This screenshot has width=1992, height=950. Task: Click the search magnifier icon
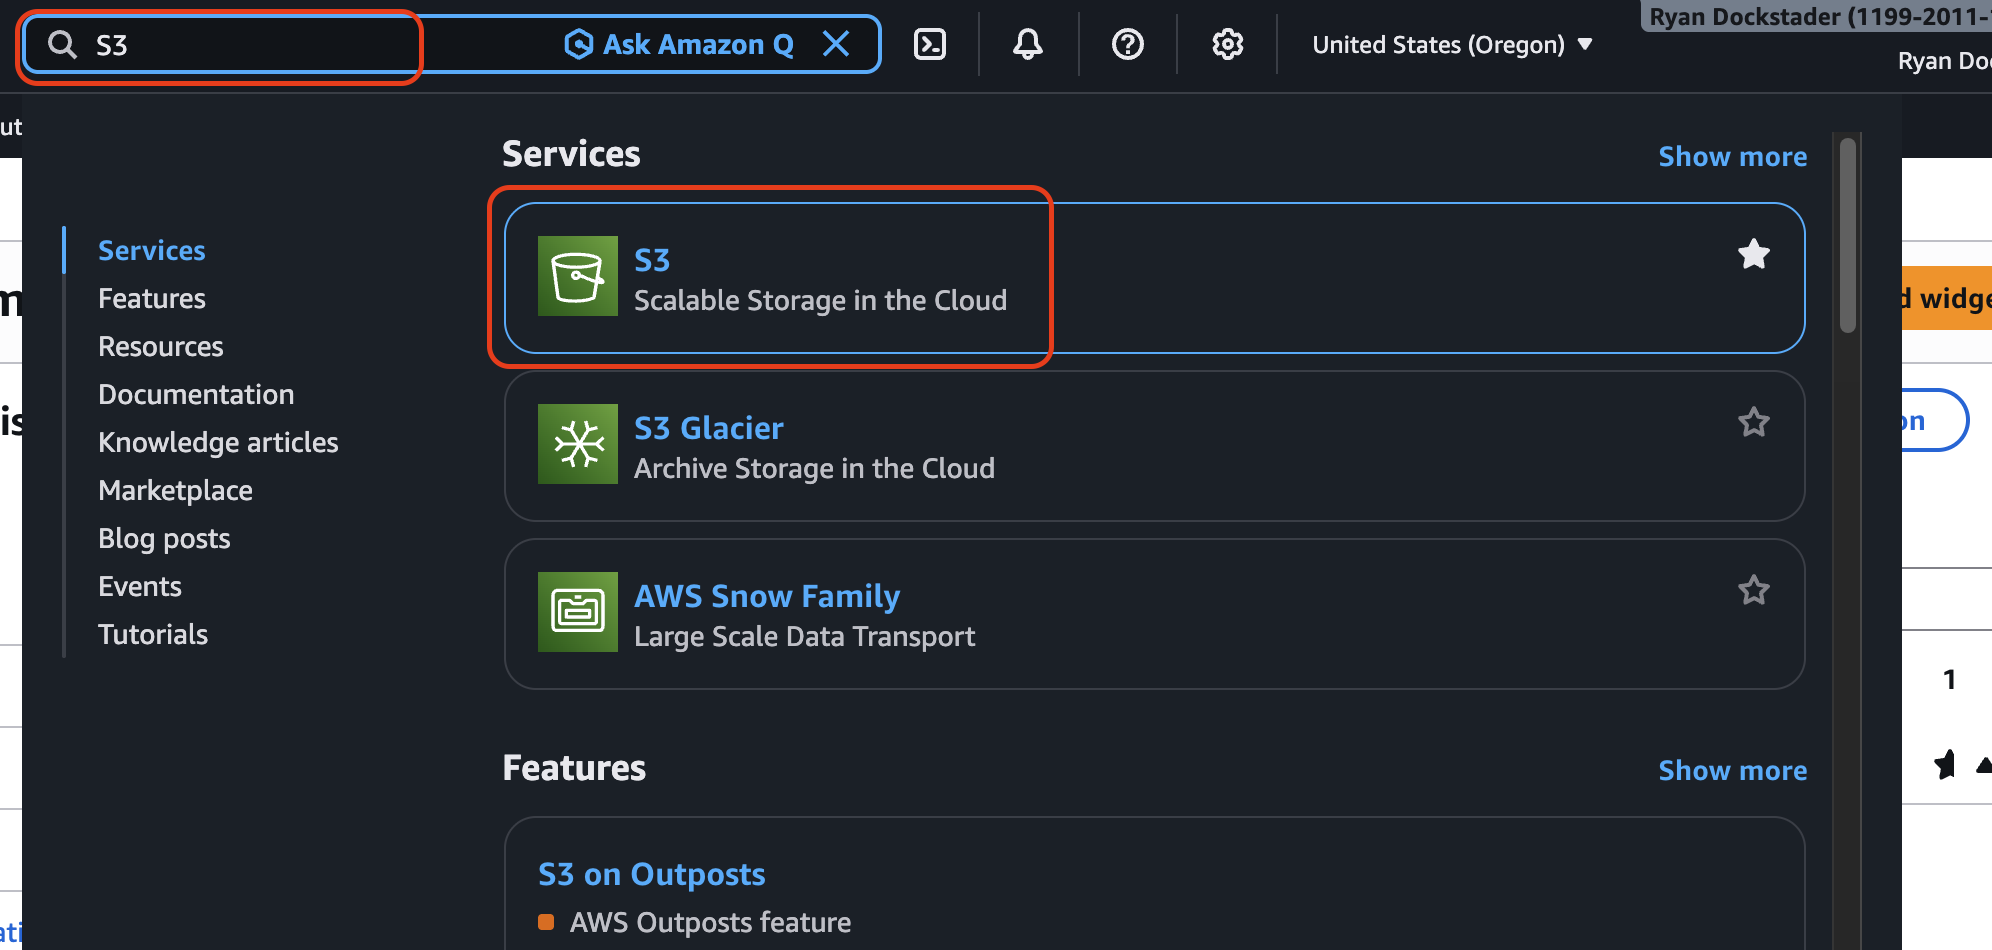62,45
